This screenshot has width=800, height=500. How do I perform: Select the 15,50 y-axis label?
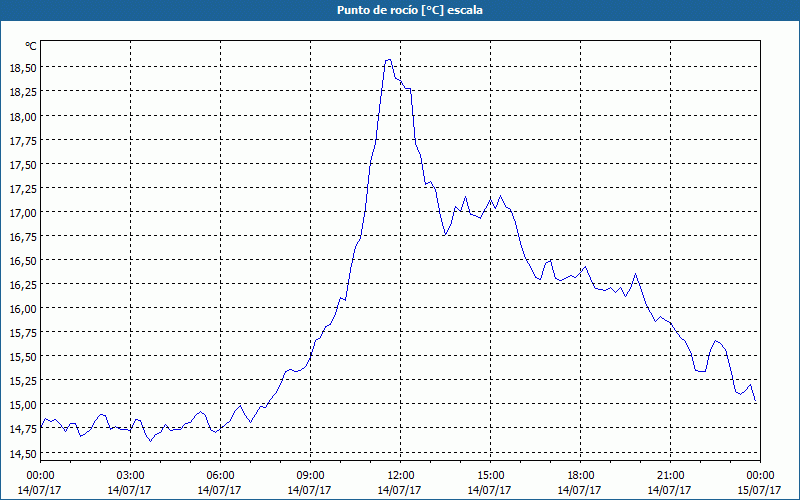pyautogui.click(x=23, y=357)
